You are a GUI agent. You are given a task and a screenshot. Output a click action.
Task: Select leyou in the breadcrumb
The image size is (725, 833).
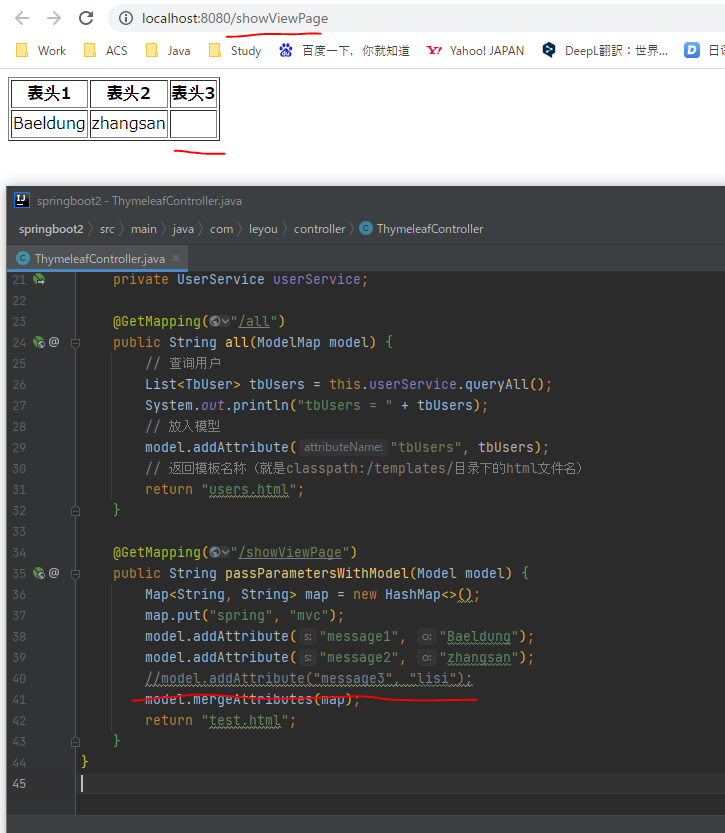tap(263, 229)
